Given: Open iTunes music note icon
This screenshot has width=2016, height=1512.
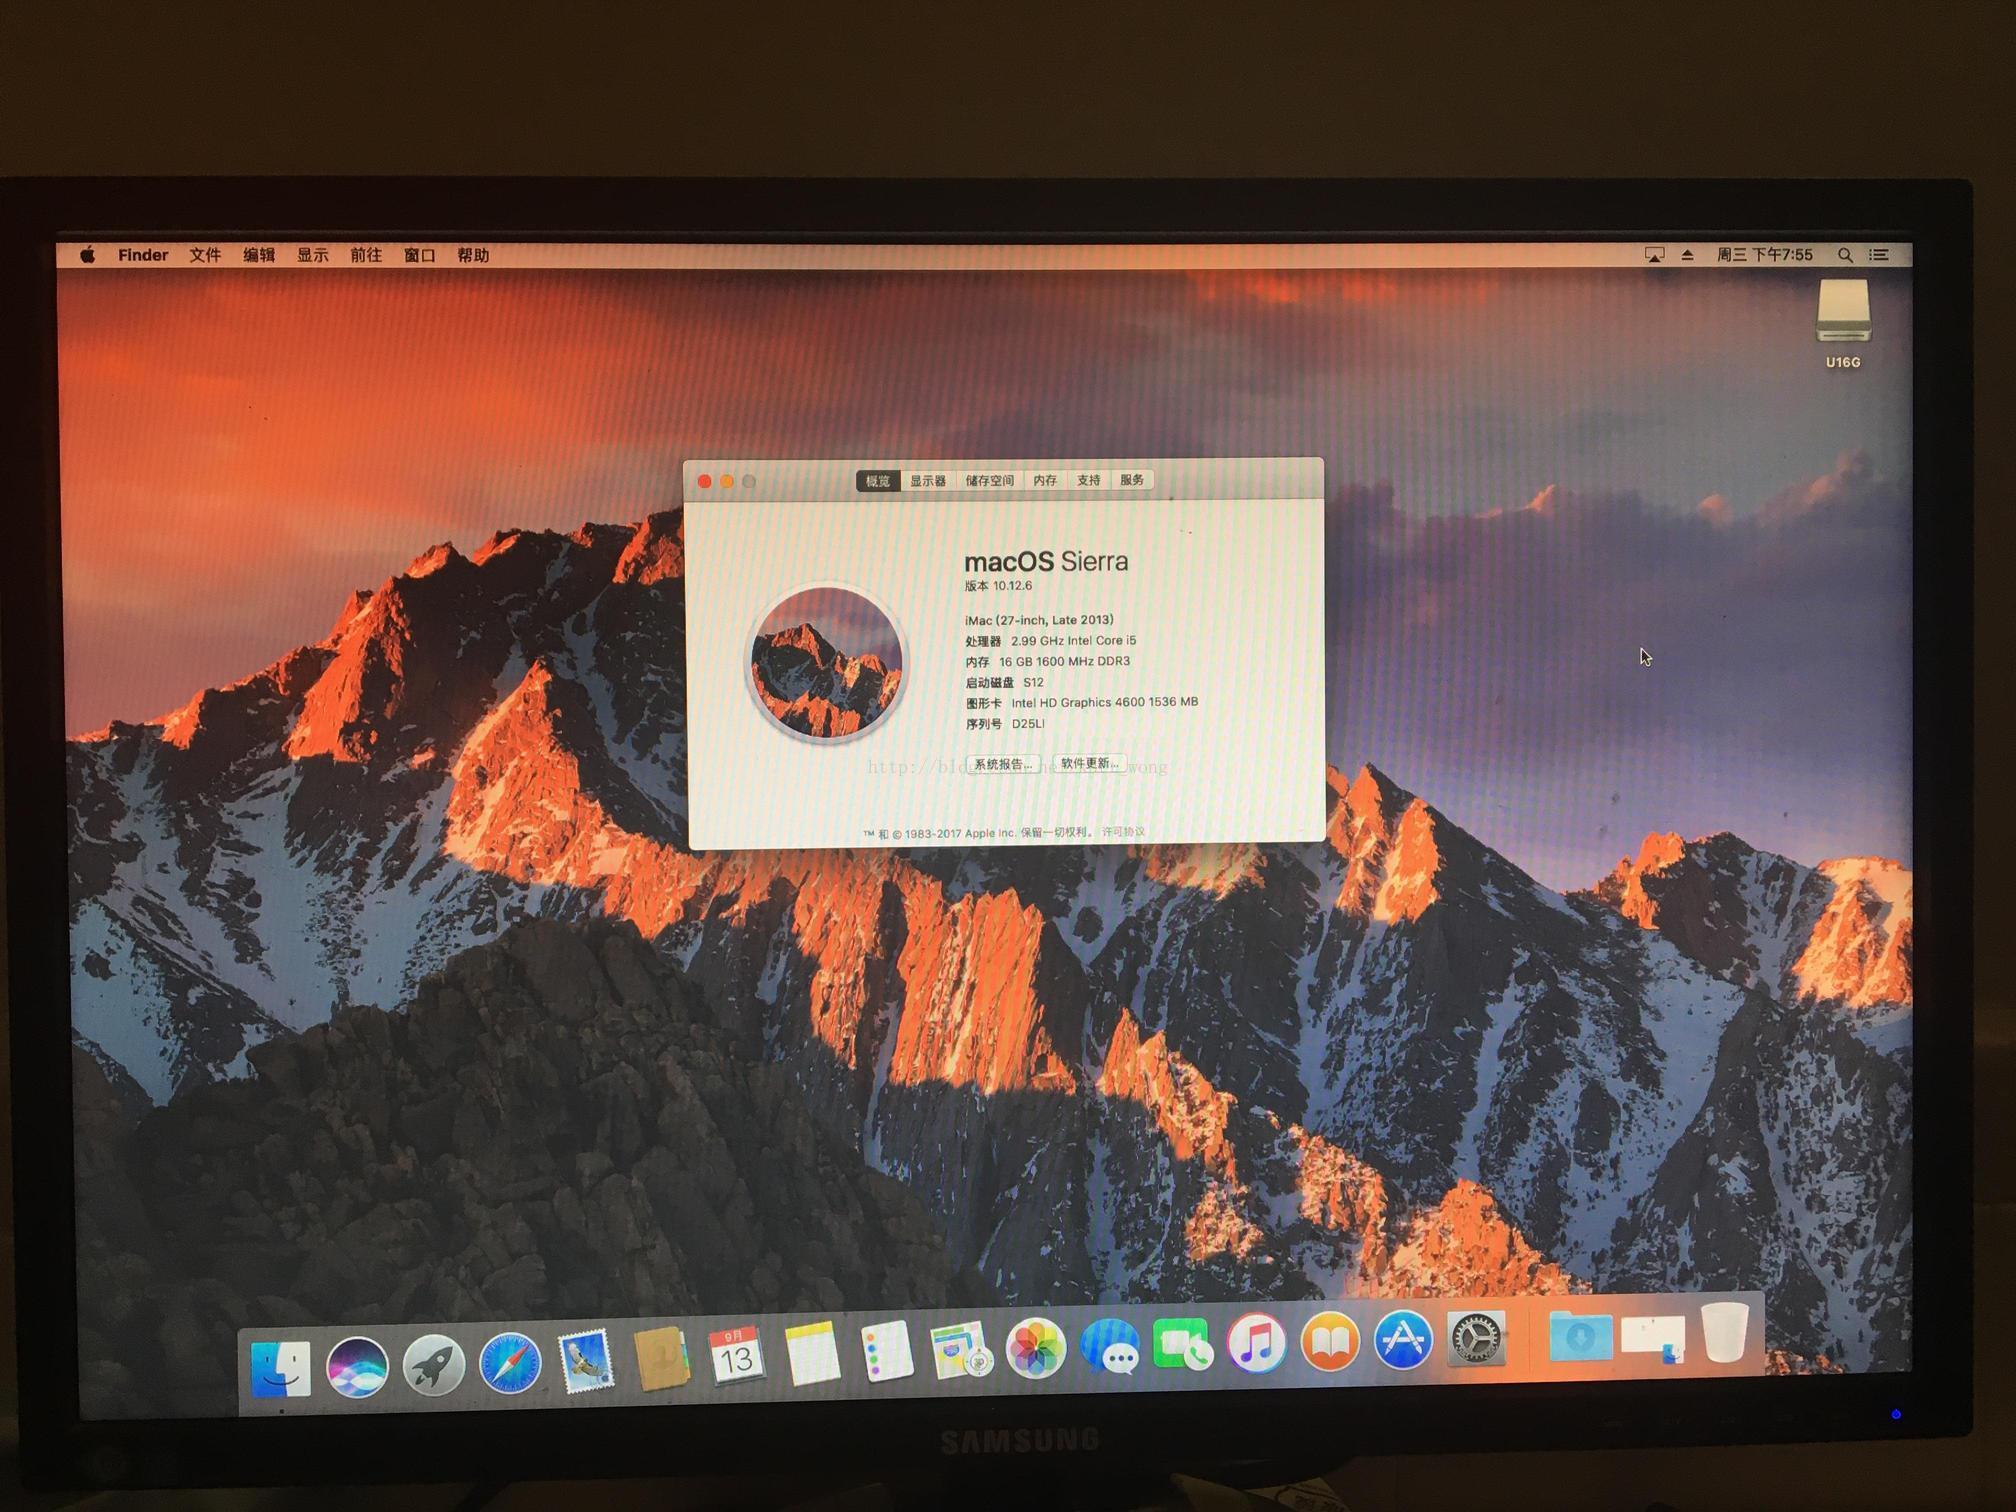Looking at the screenshot, I should coord(1257,1341).
